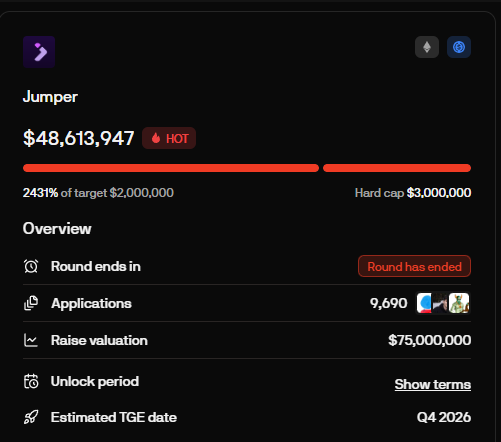Click the HOT flame badge

point(169,138)
